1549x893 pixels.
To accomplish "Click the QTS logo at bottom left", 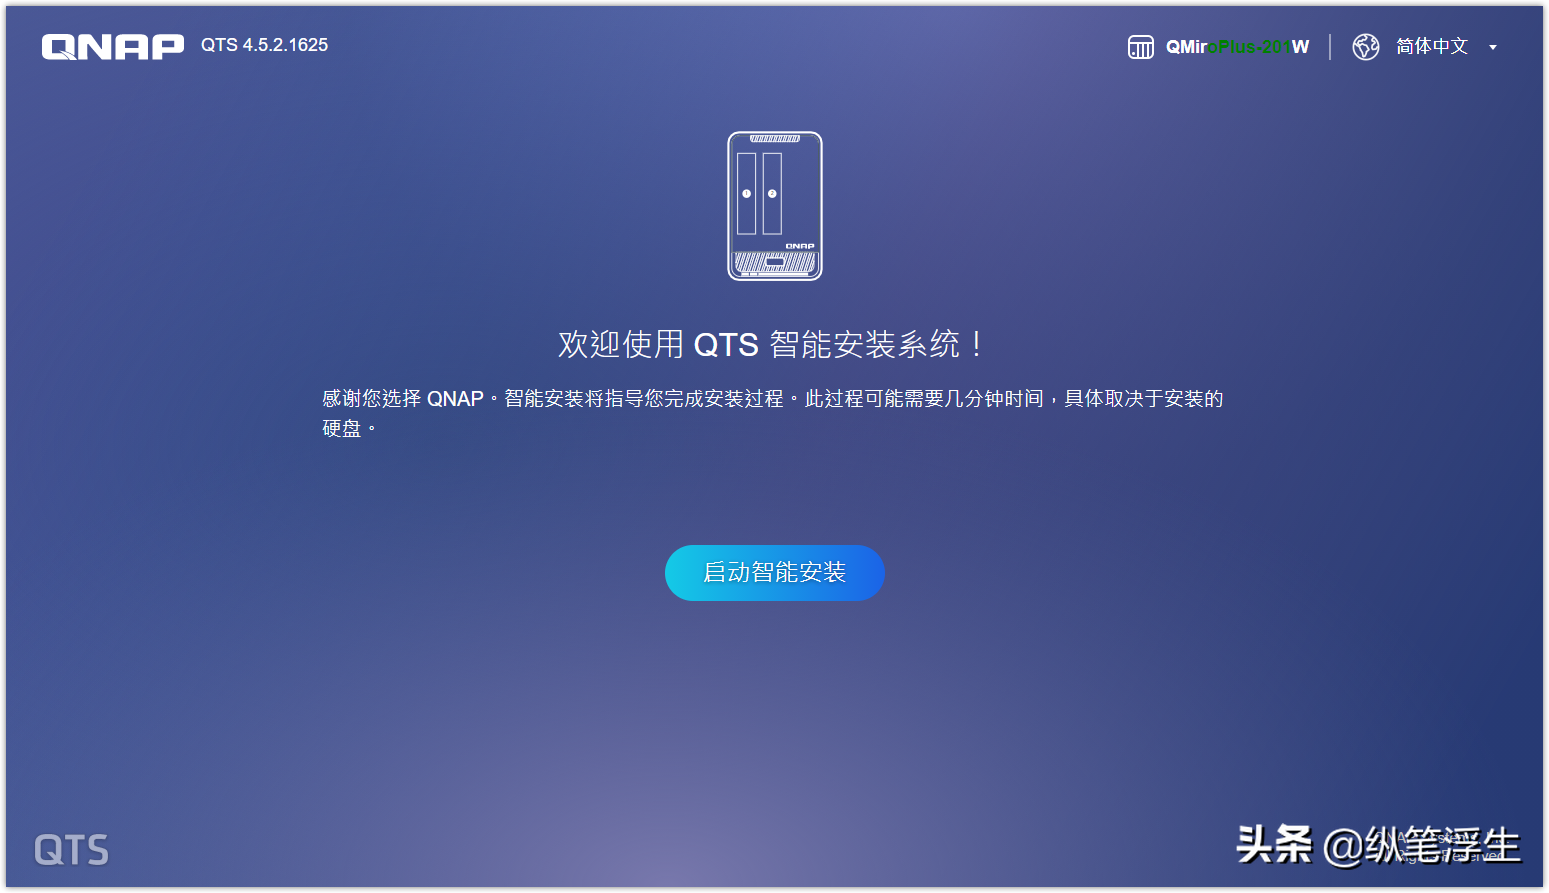I will pos(71,850).
